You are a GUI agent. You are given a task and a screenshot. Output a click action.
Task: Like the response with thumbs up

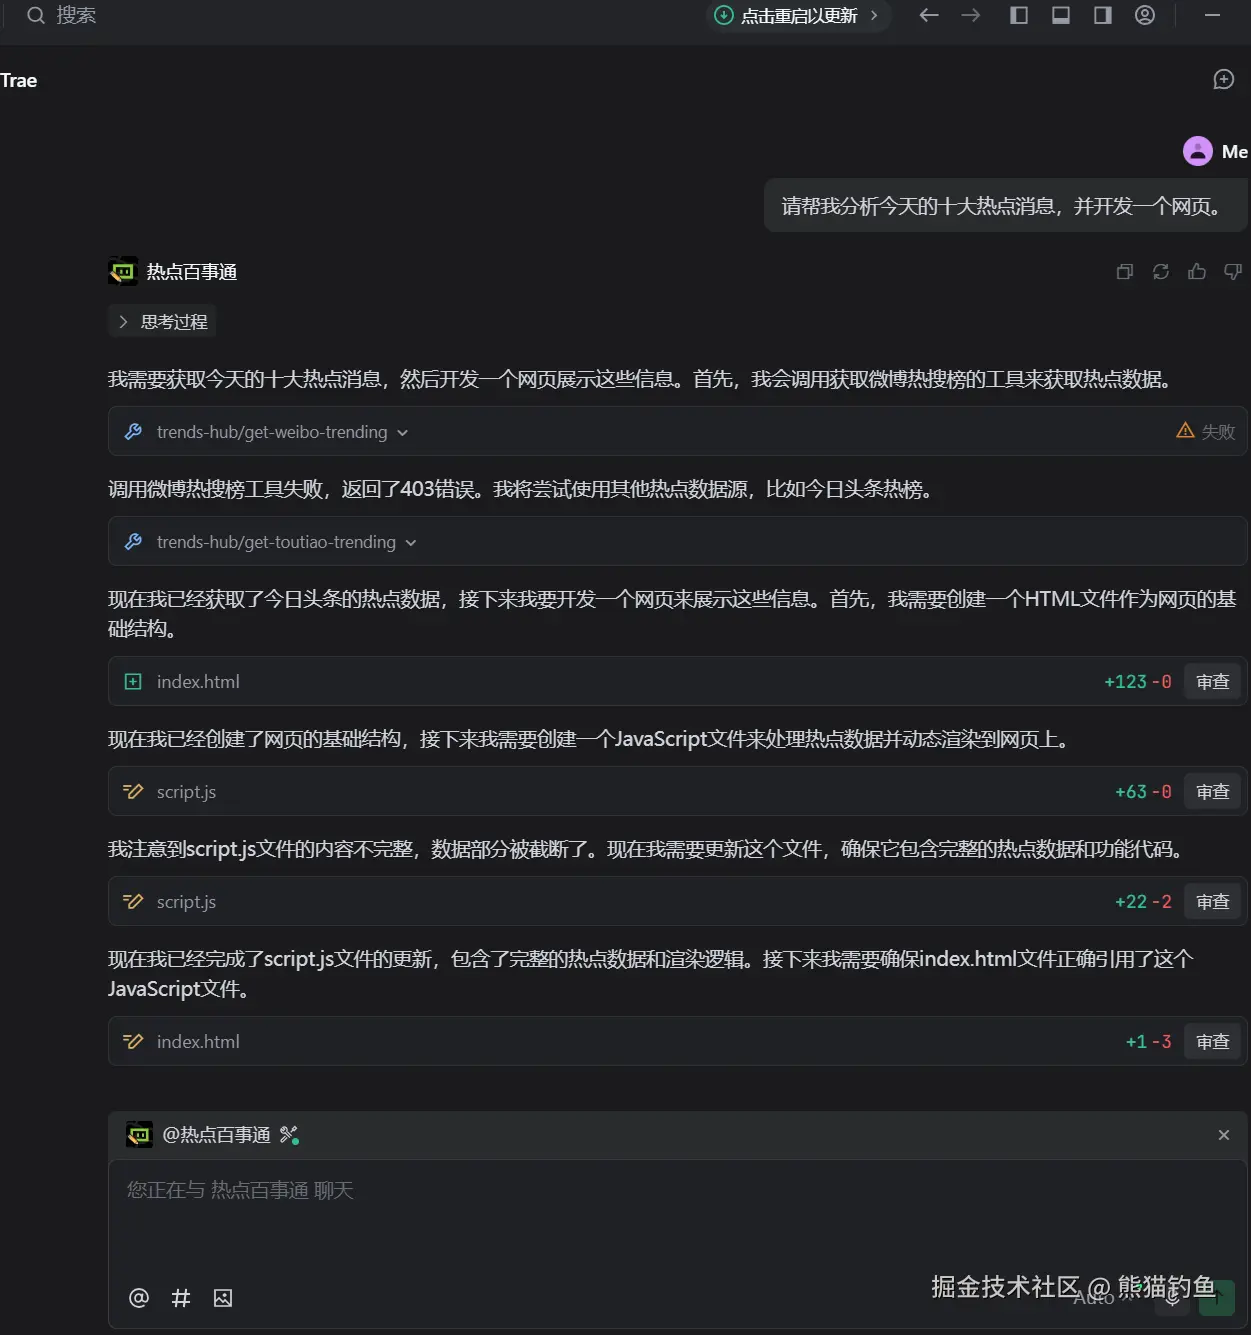(1197, 272)
